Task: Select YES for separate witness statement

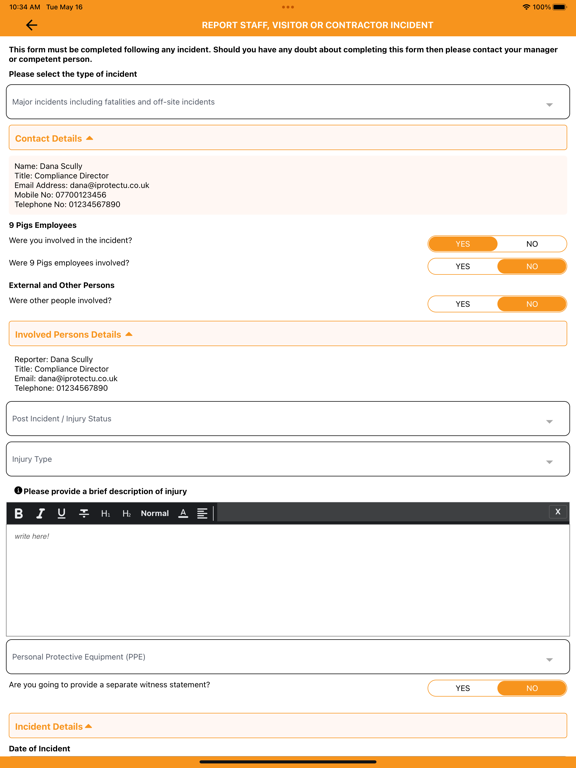Action: coord(463,688)
